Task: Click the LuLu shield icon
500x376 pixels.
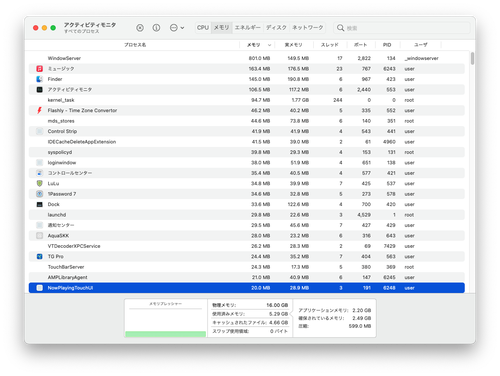Action: tap(40, 183)
